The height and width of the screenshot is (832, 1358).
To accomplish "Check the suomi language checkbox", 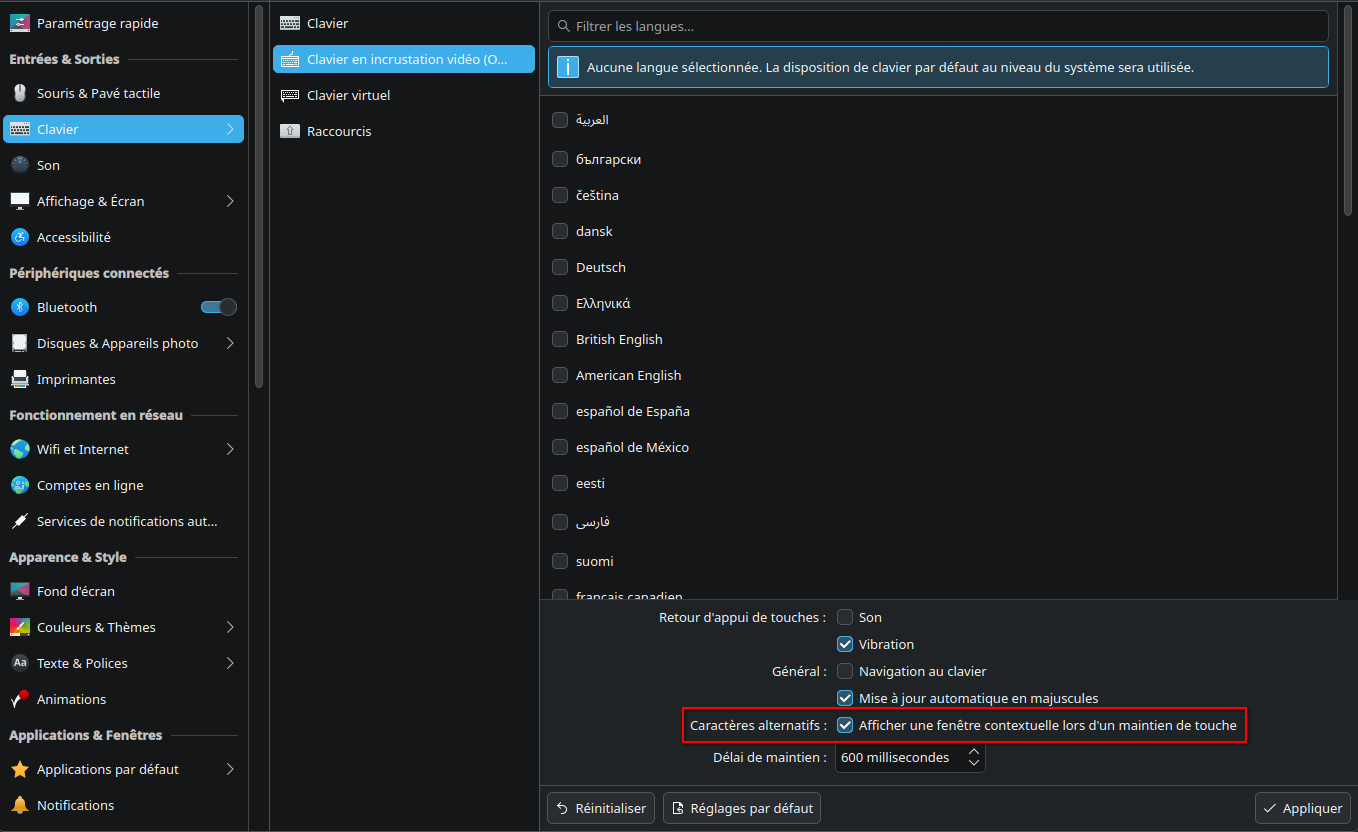I will tap(560, 561).
